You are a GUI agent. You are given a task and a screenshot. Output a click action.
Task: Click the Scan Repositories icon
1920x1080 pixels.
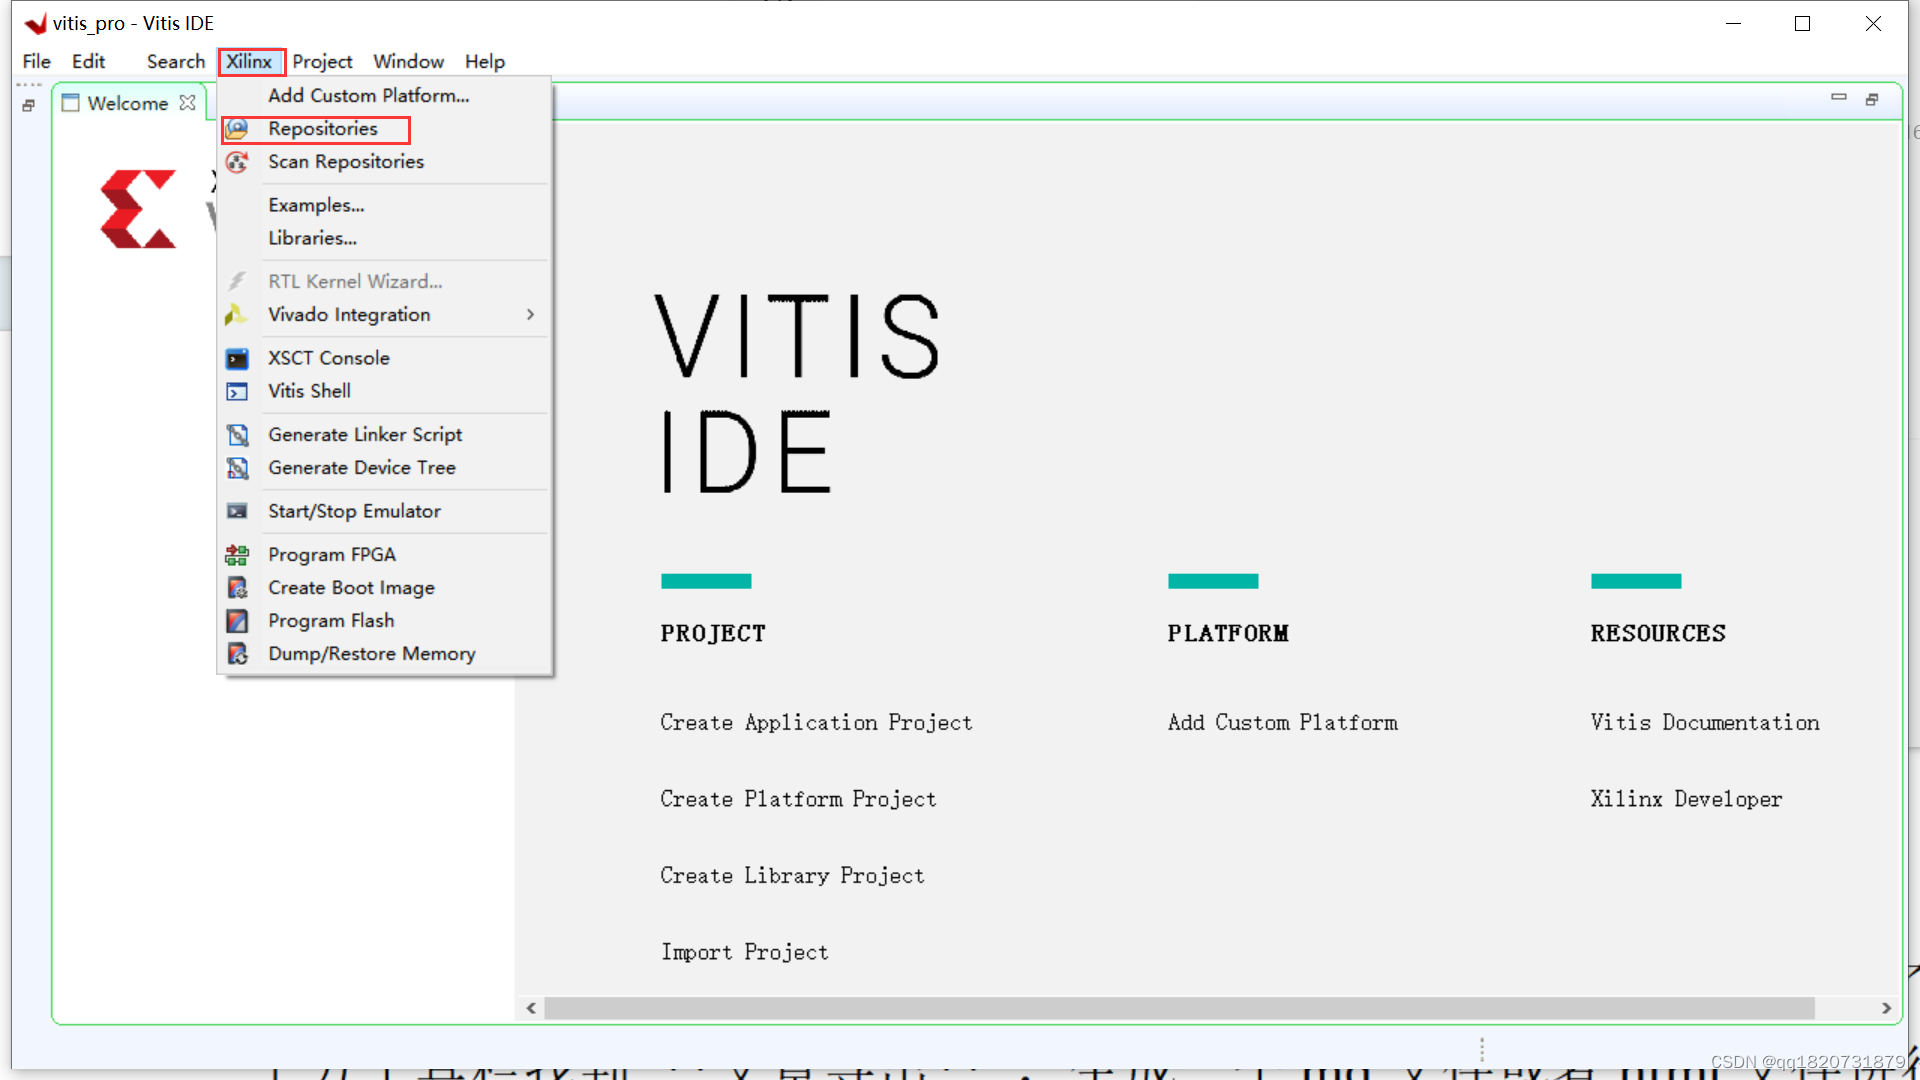[x=237, y=162]
